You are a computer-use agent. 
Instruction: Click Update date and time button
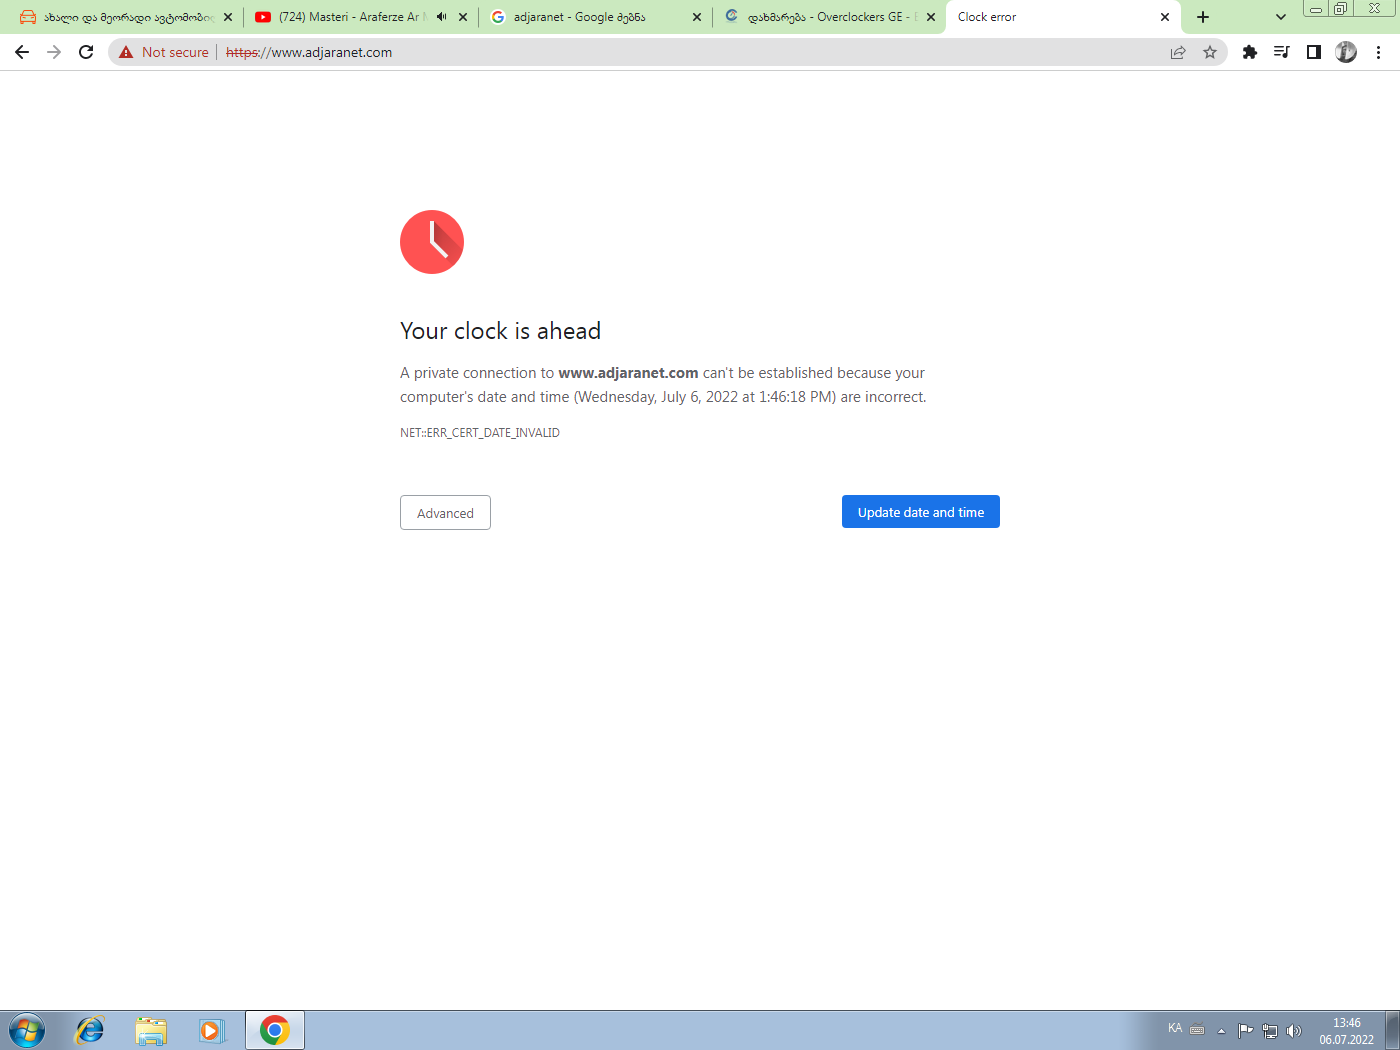[x=920, y=512]
